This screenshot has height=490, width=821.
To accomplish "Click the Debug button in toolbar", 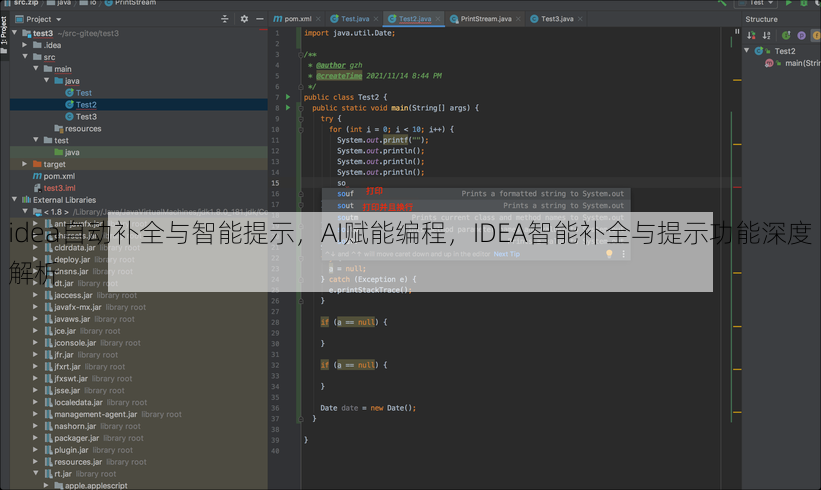I will pyautogui.click(x=804, y=3).
